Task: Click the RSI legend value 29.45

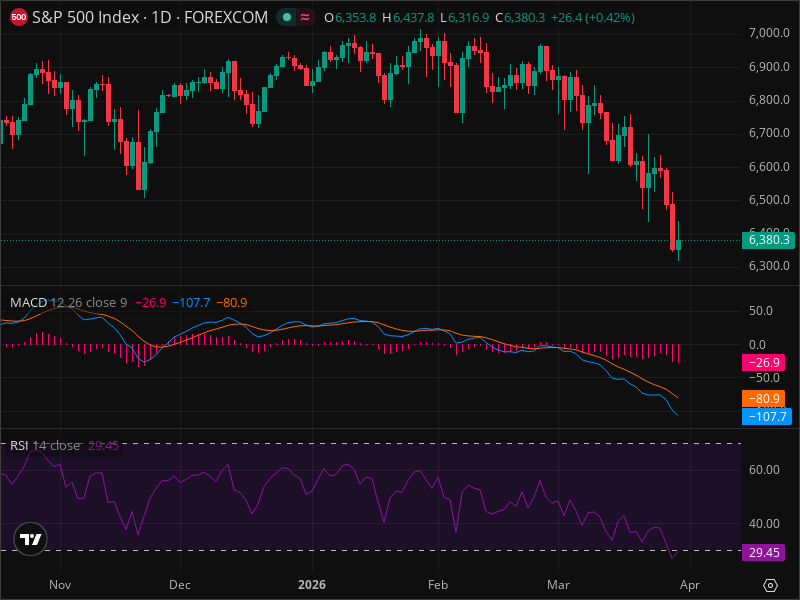Action: click(103, 445)
